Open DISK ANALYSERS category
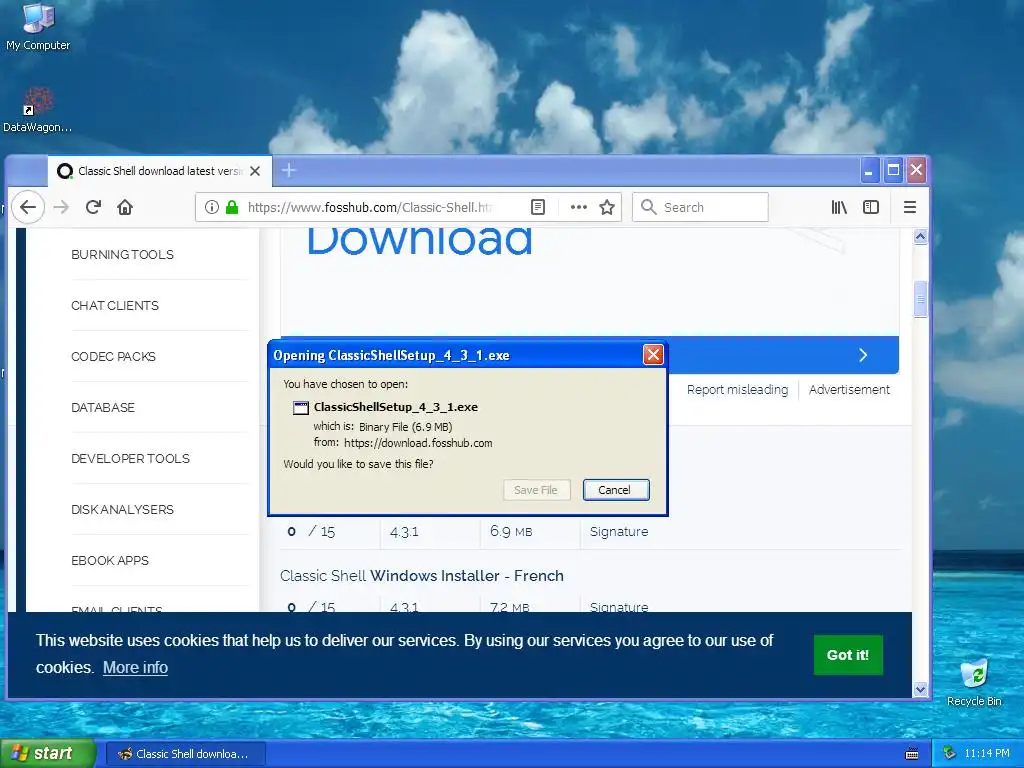 point(122,509)
